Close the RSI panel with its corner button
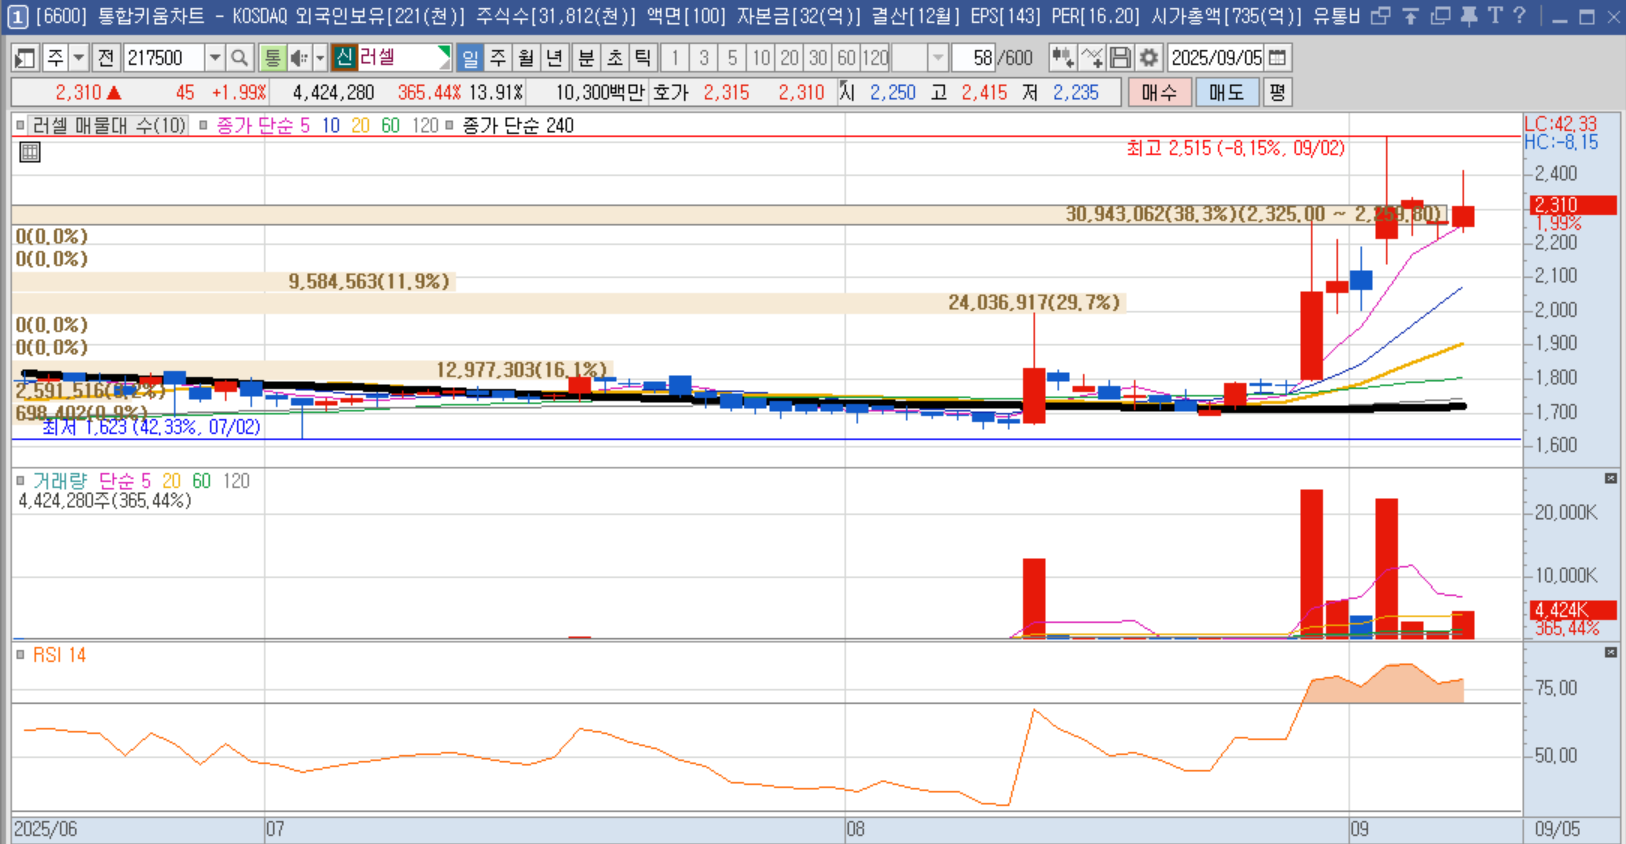The width and height of the screenshot is (1626, 844). 1611,652
